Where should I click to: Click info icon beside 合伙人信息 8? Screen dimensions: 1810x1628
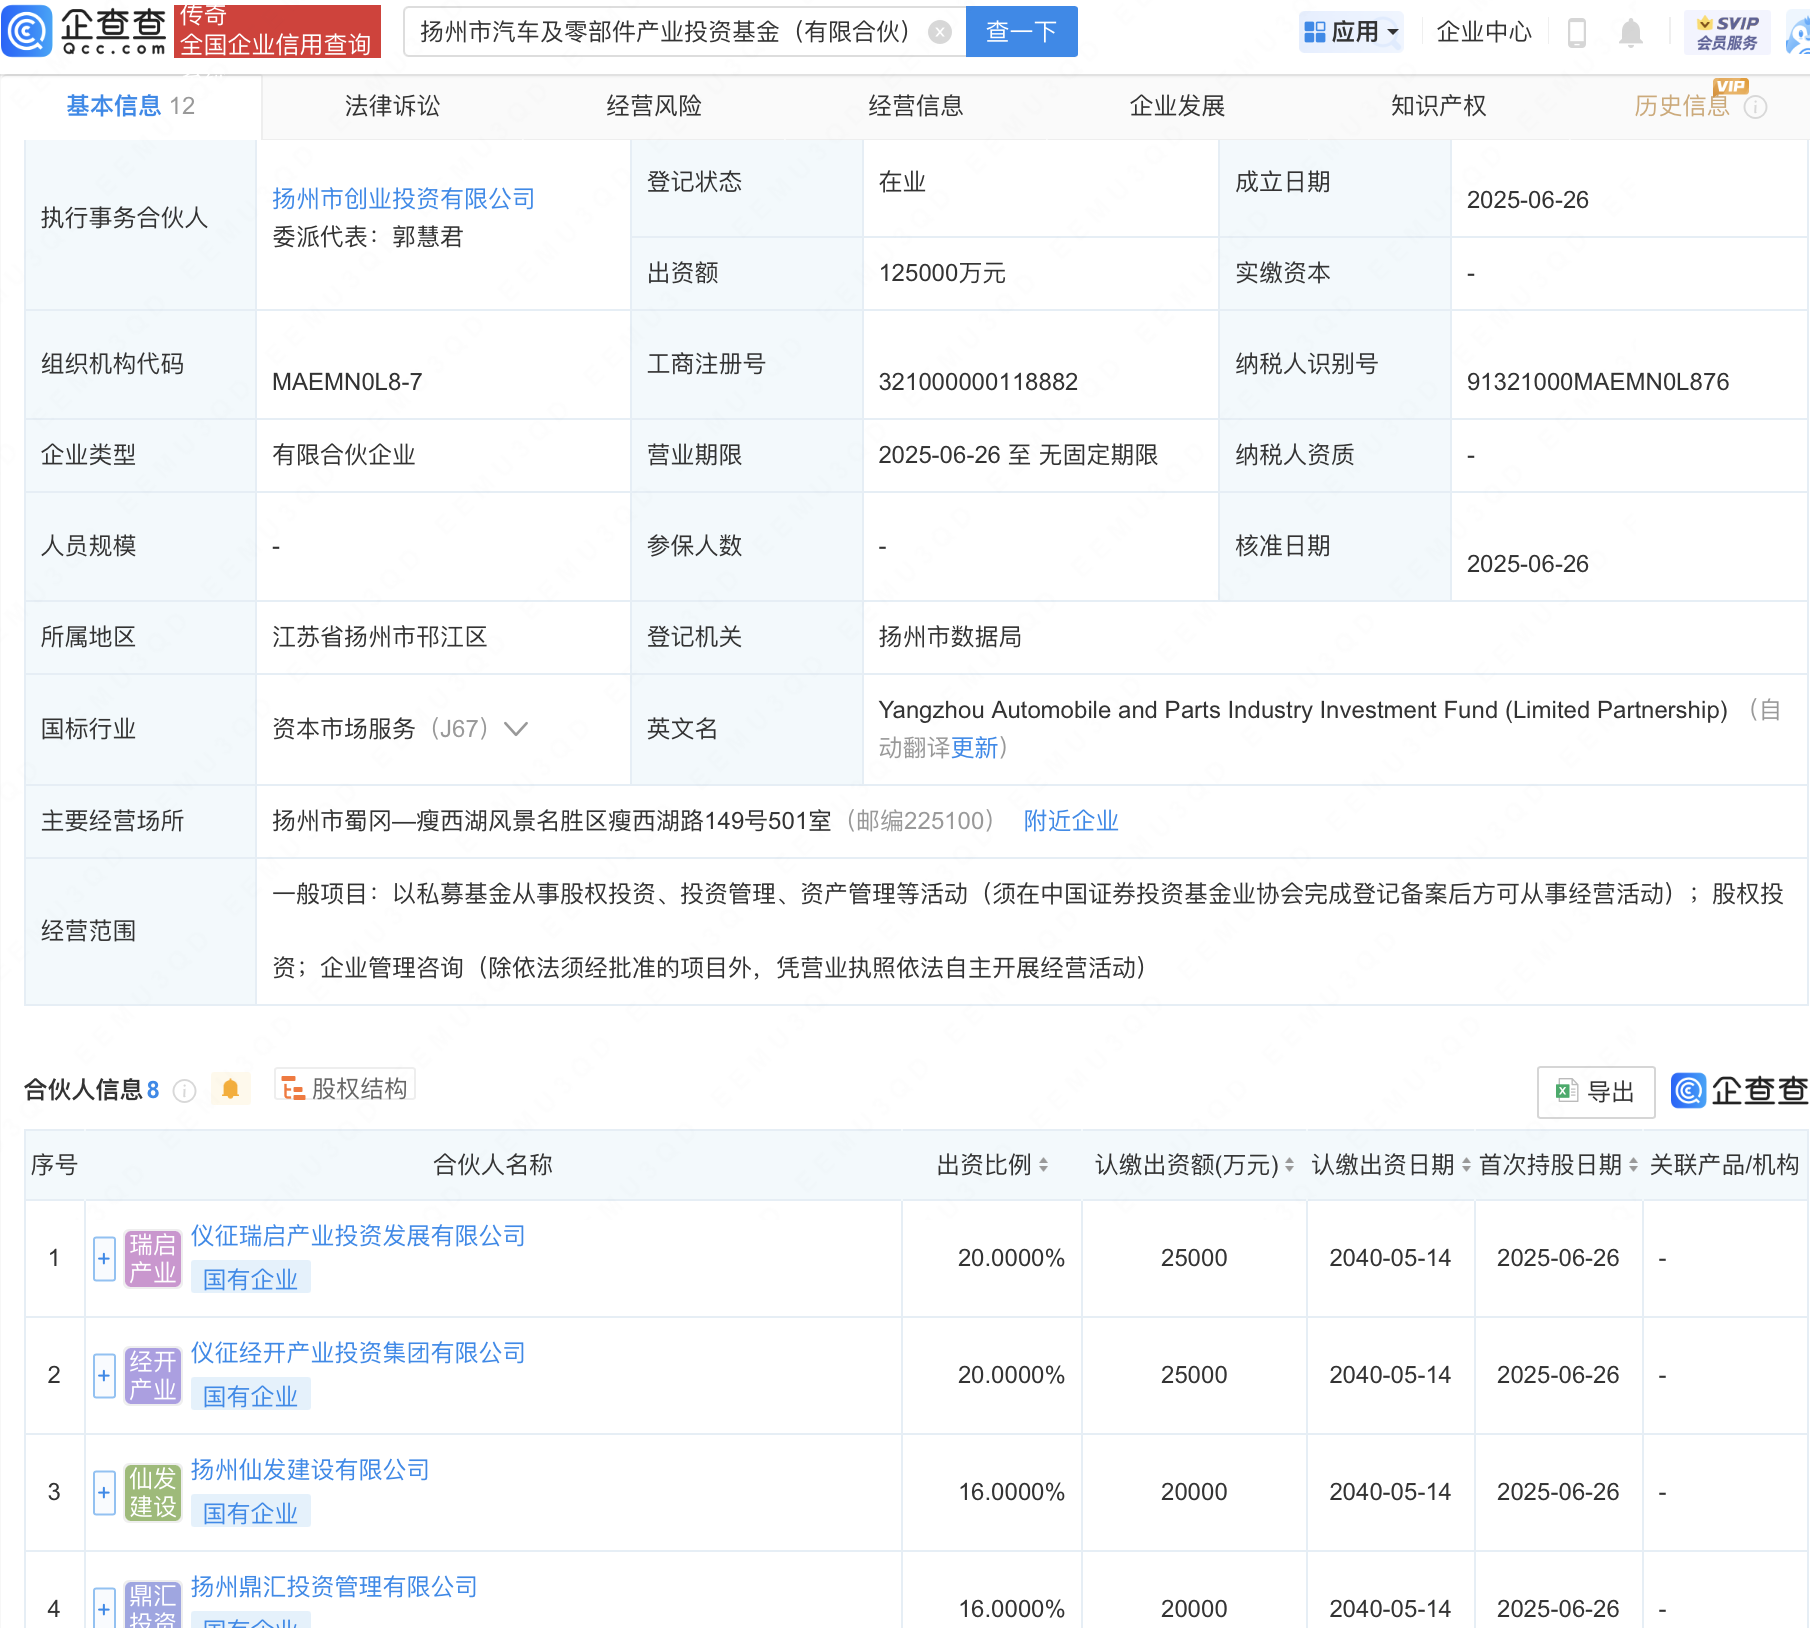tap(184, 1090)
